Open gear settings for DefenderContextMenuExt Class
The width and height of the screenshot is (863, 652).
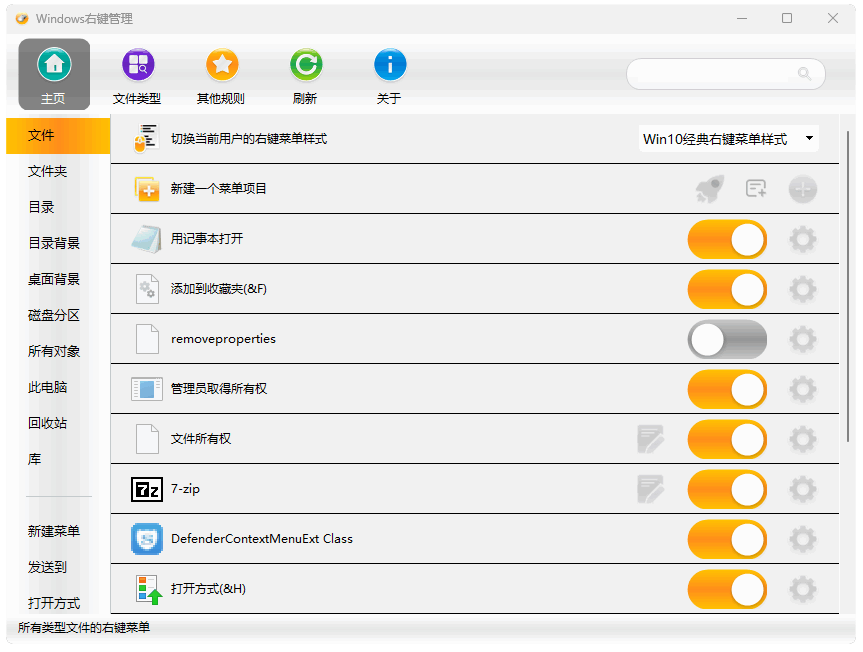(x=803, y=539)
